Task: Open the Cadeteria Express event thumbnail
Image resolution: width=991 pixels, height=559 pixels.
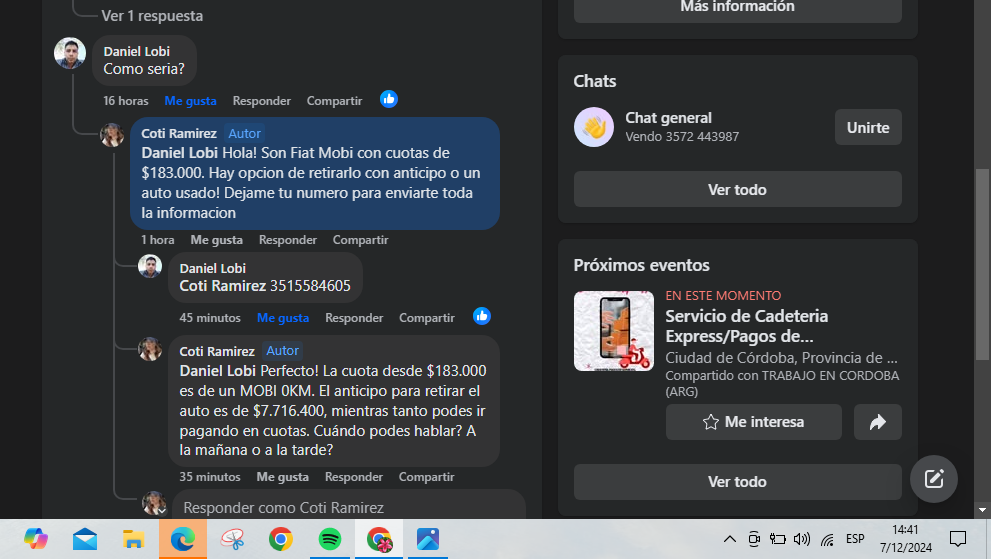Action: pos(614,331)
